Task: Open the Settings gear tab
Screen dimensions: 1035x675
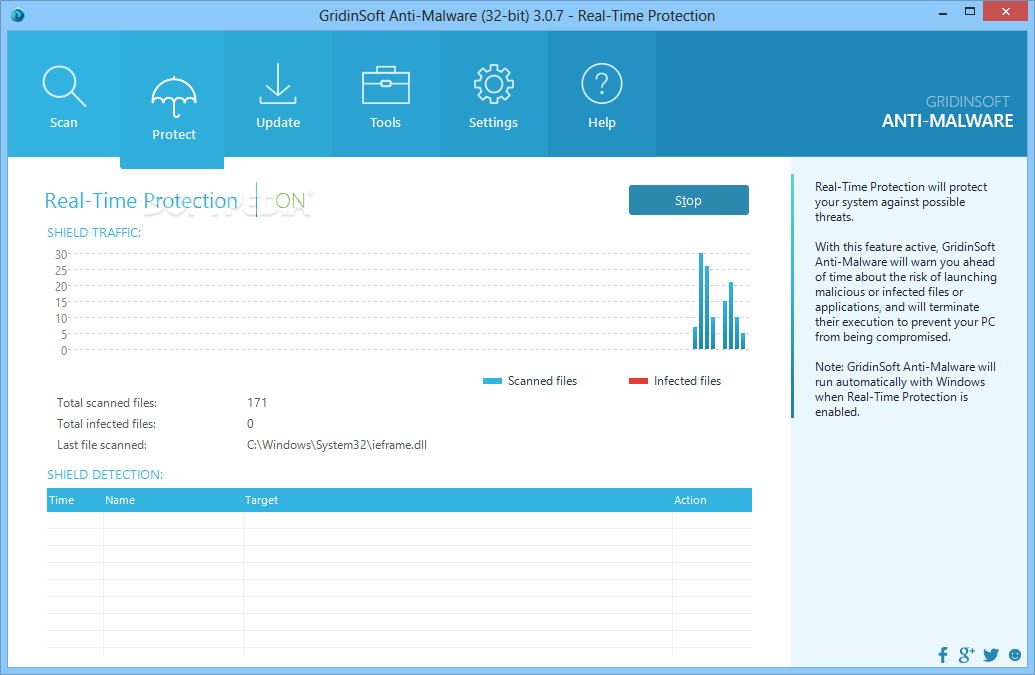Action: (493, 94)
